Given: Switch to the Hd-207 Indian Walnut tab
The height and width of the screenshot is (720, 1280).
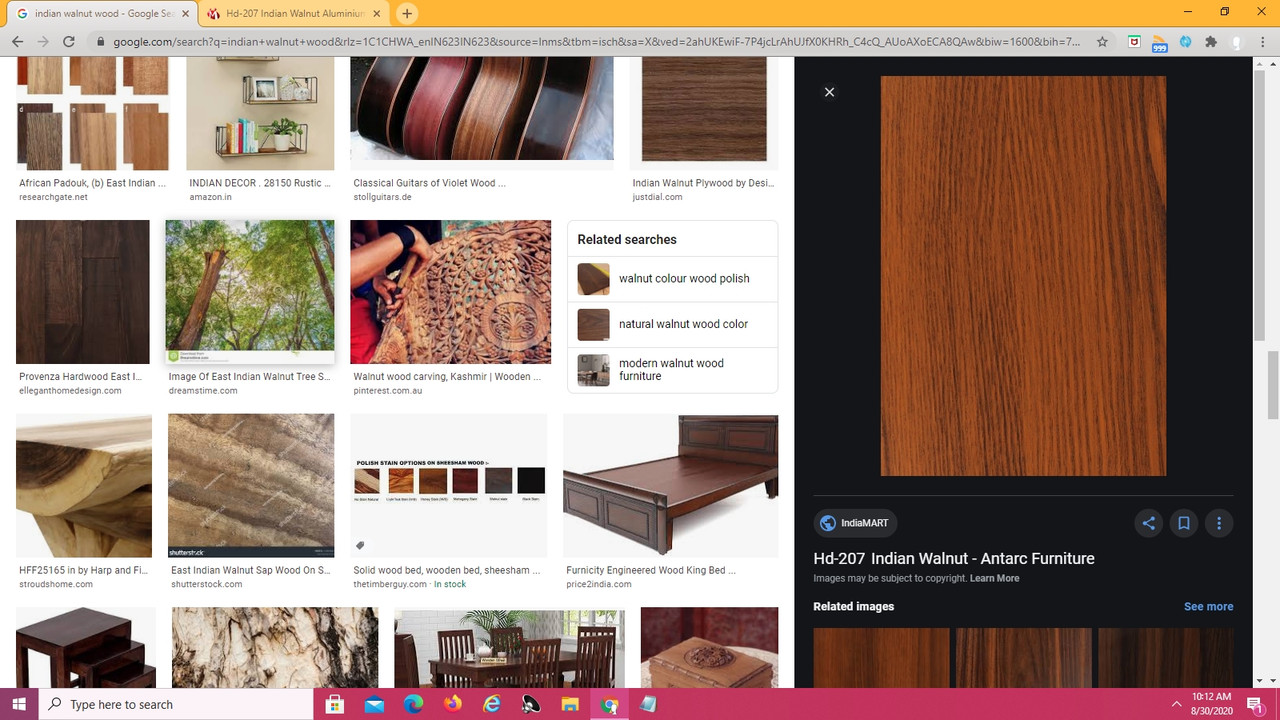Looking at the screenshot, I should coord(295,14).
